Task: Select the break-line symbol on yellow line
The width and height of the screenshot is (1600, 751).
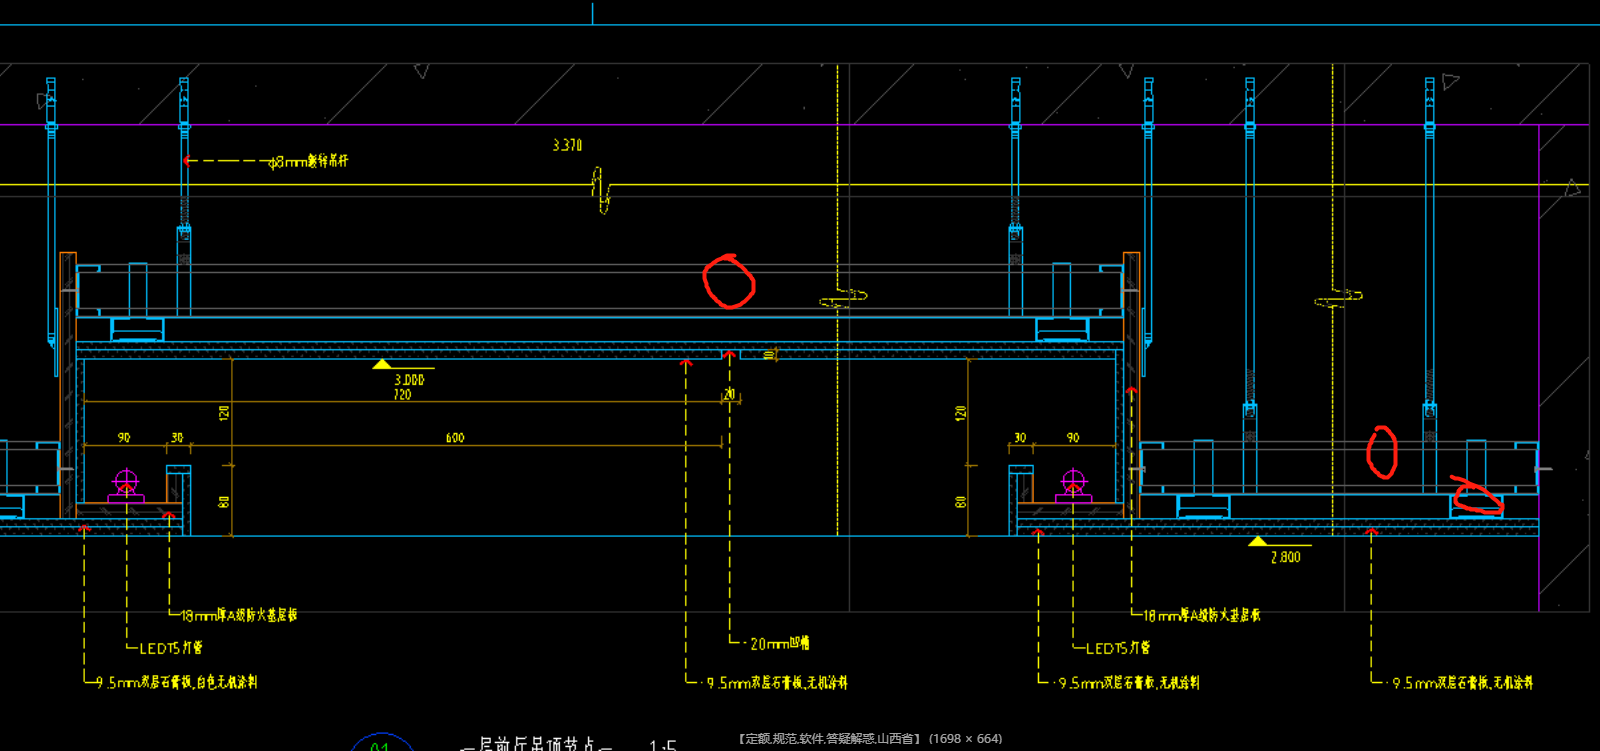Action: 601,190
